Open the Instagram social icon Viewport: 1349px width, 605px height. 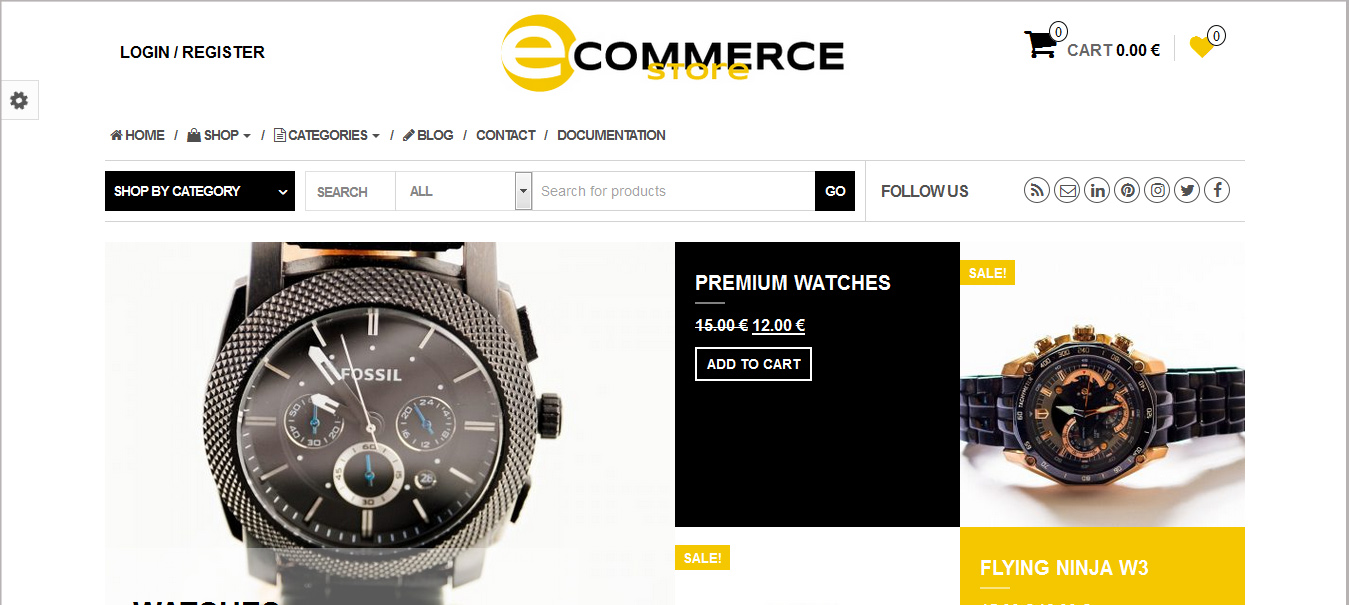tap(1157, 190)
